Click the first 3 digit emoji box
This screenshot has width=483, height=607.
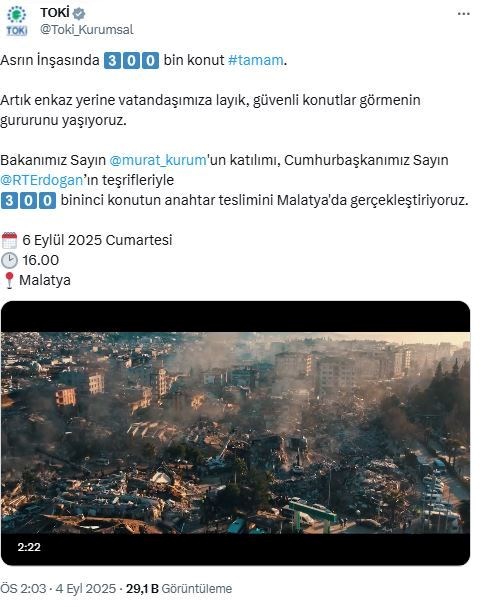[x=112, y=61]
